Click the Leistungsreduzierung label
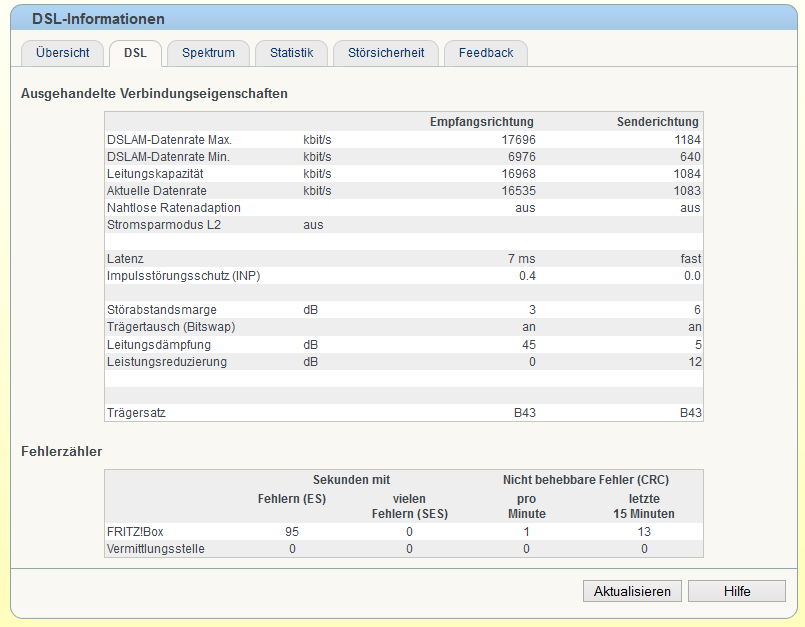The image size is (805, 627). pos(167,362)
